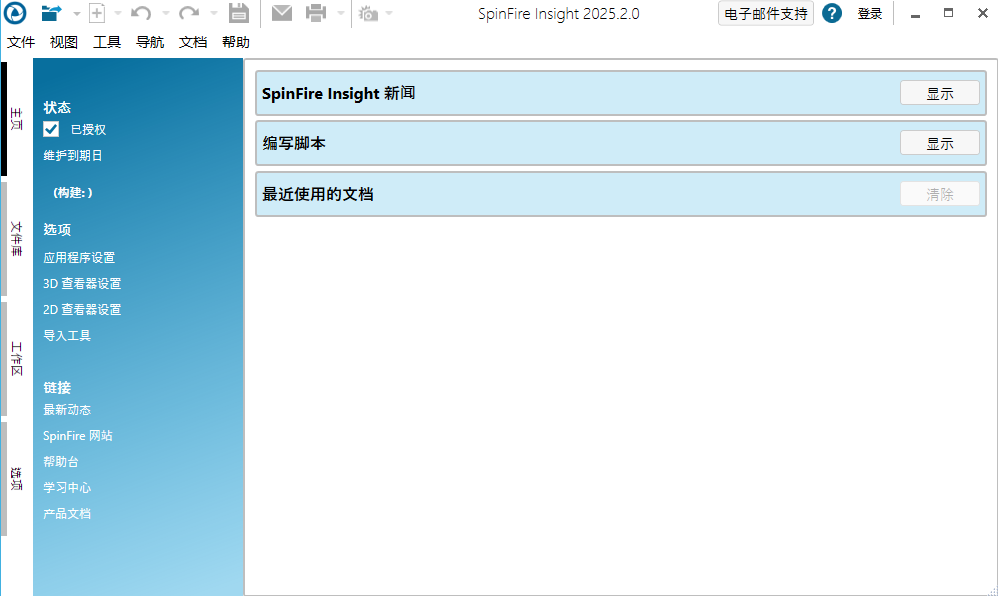Open a file with the folder icon
The height and width of the screenshot is (596, 998).
[51, 13]
